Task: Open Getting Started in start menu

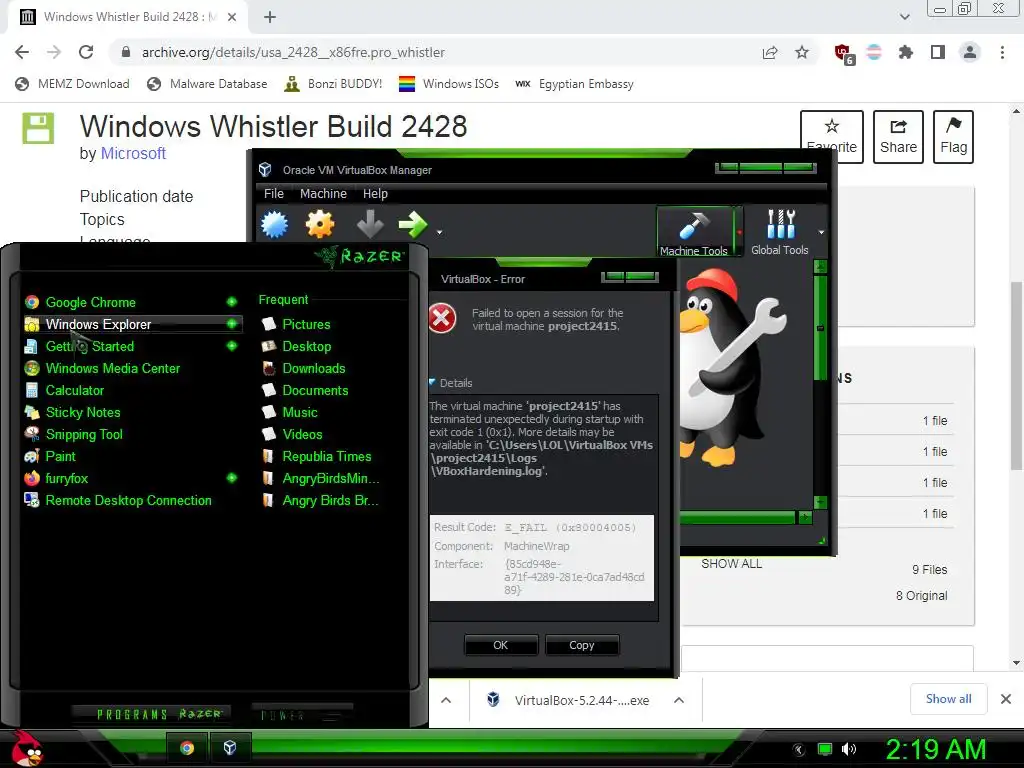Action: [89, 347]
